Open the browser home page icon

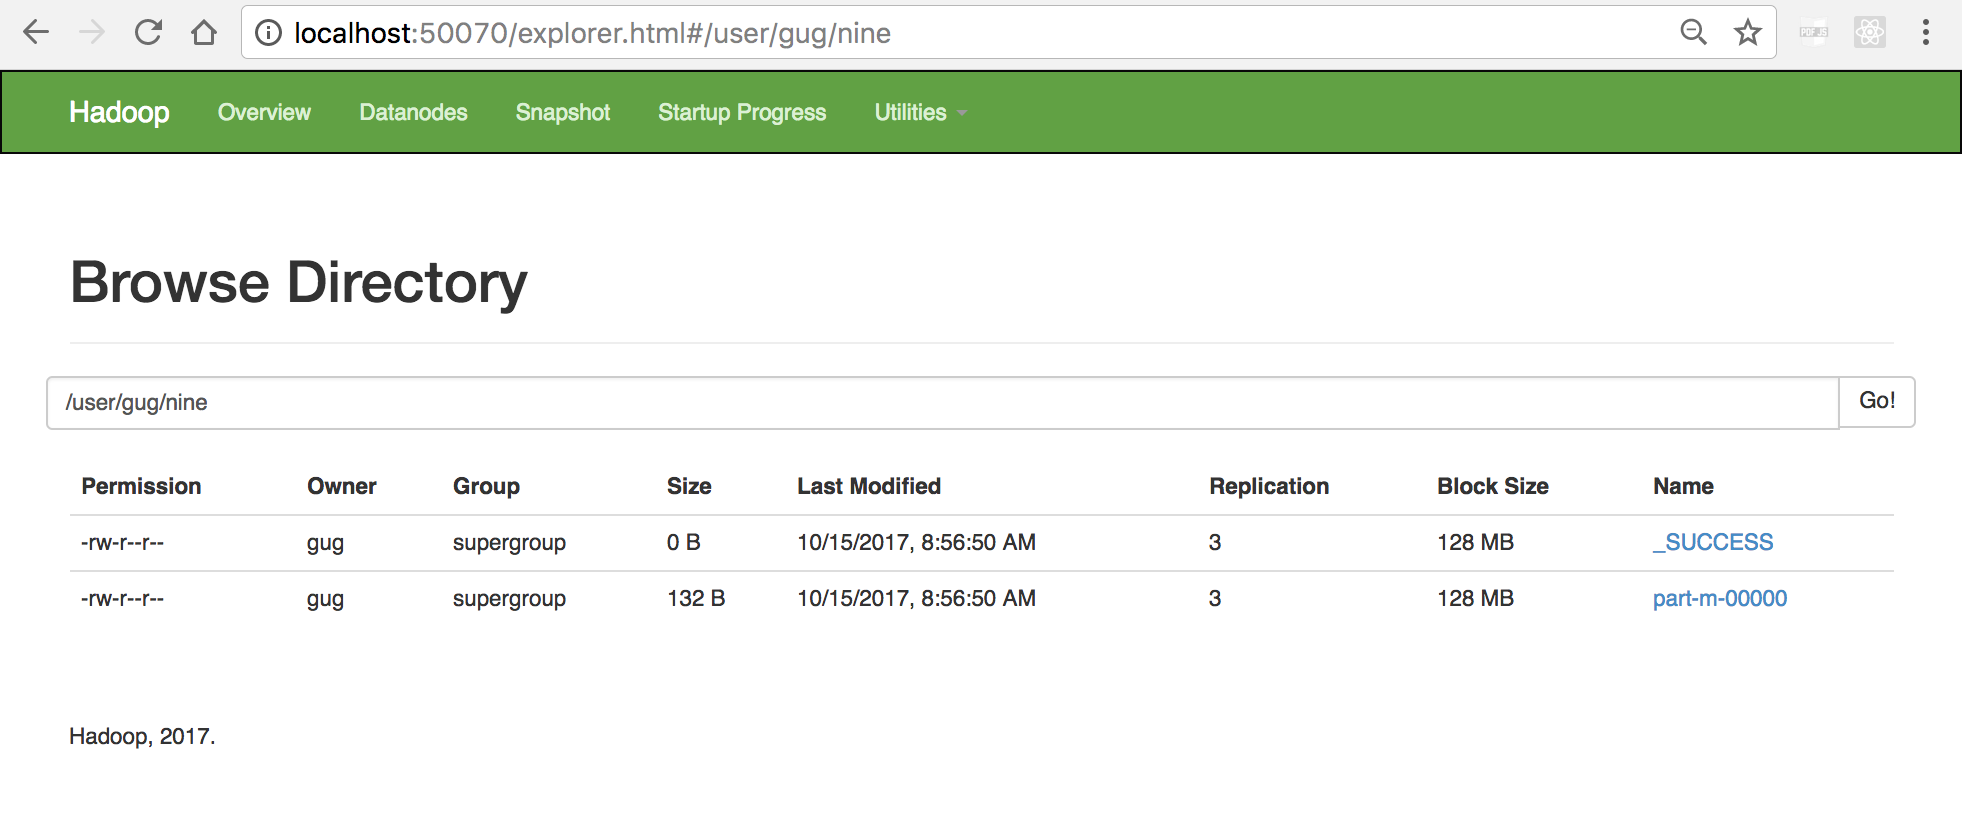click(204, 33)
